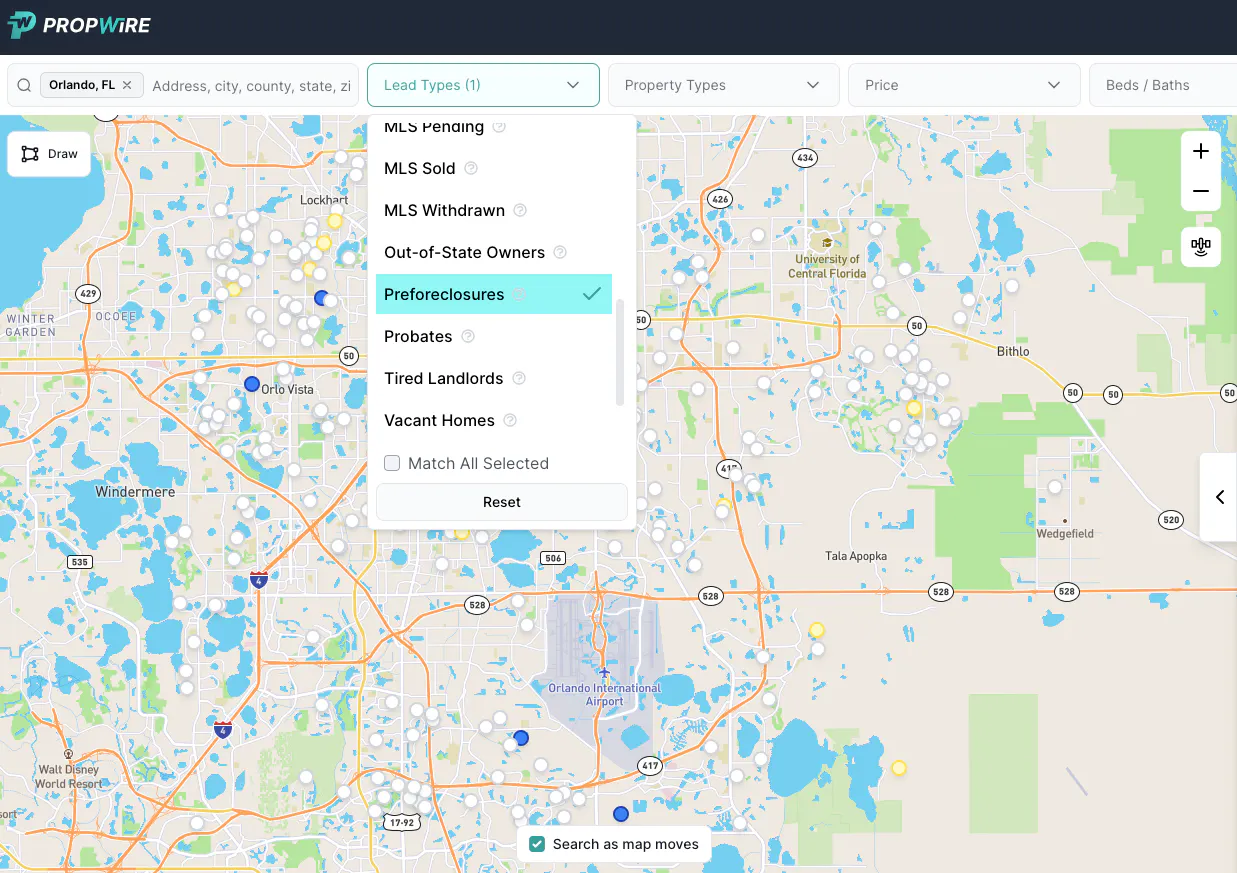Collapse the Lead Types dropdown
This screenshot has height=873, width=1237.
482,85
